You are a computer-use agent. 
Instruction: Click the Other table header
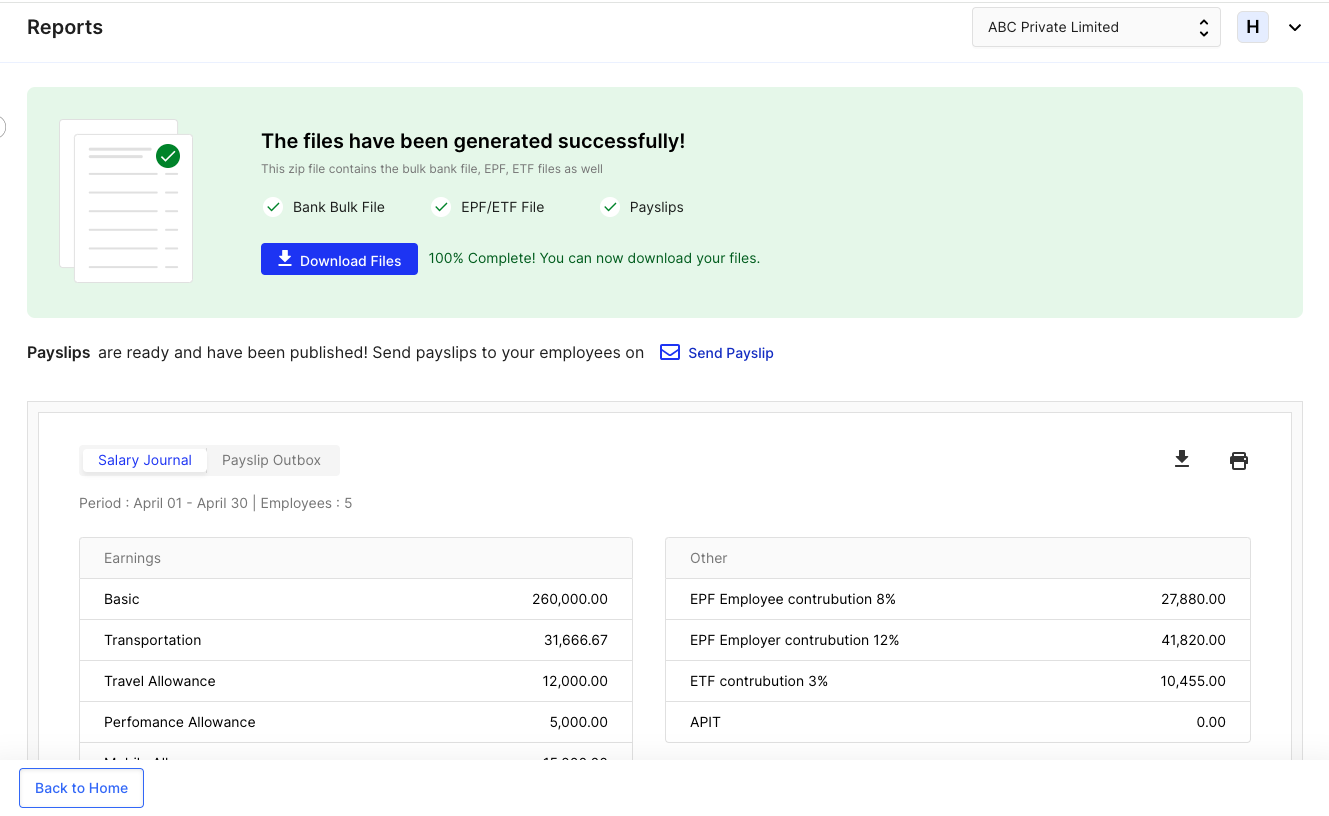point(958,558)
